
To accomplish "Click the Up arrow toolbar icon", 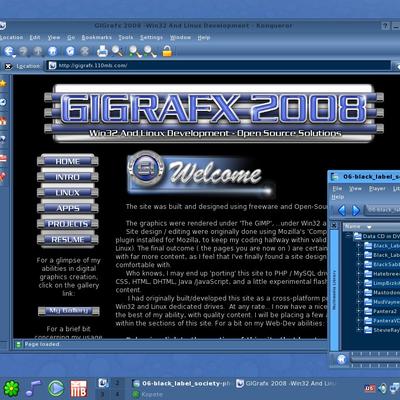I will pyautogui.click(x=38, y=51).
